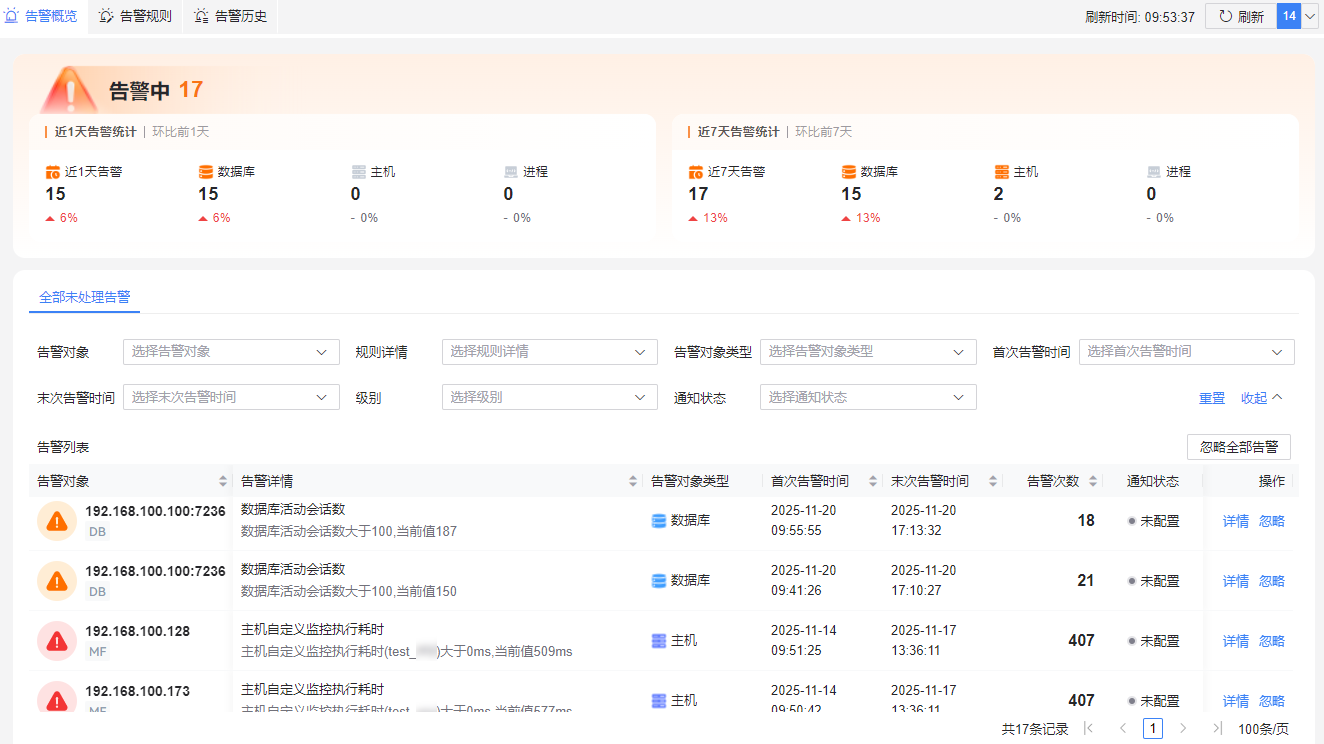This screenshot has width=1324, height=744.
Task: Open the 规则详情 filter dropdown
Action: [x=549, y=352]
